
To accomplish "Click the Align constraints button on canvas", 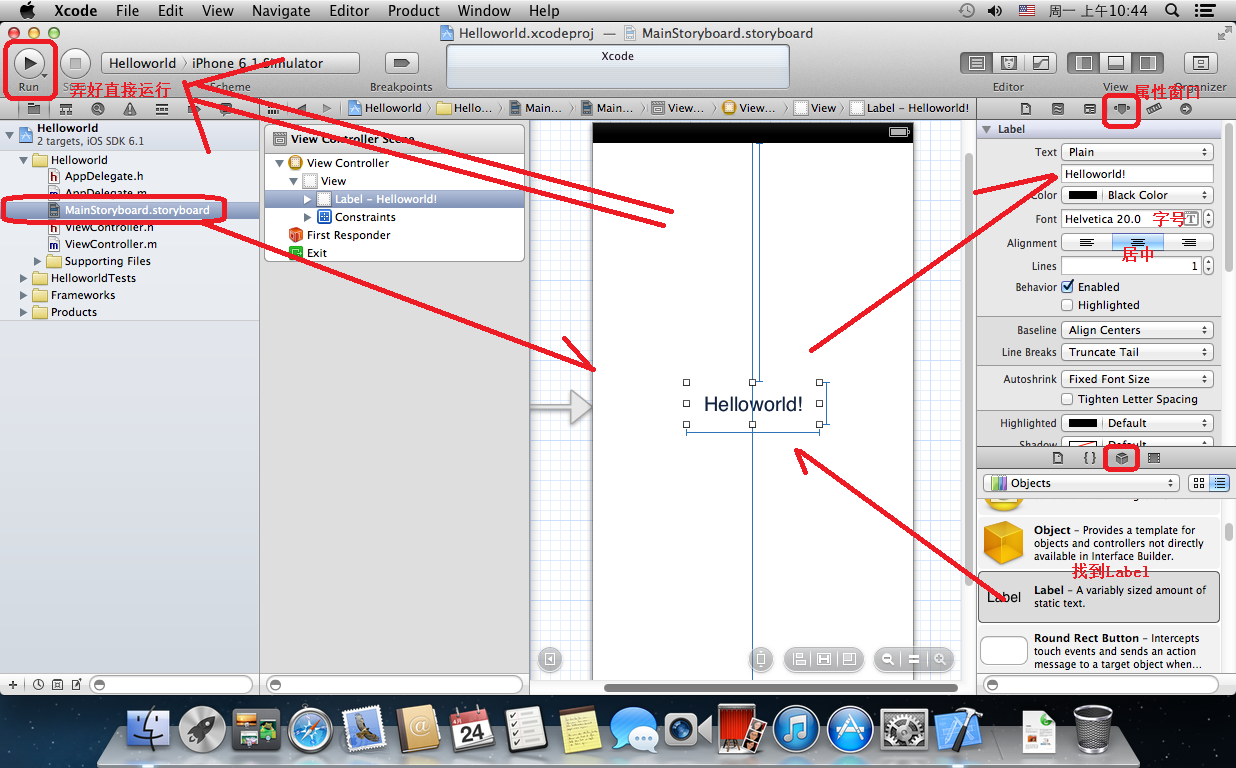I will (x=799, y=659).
